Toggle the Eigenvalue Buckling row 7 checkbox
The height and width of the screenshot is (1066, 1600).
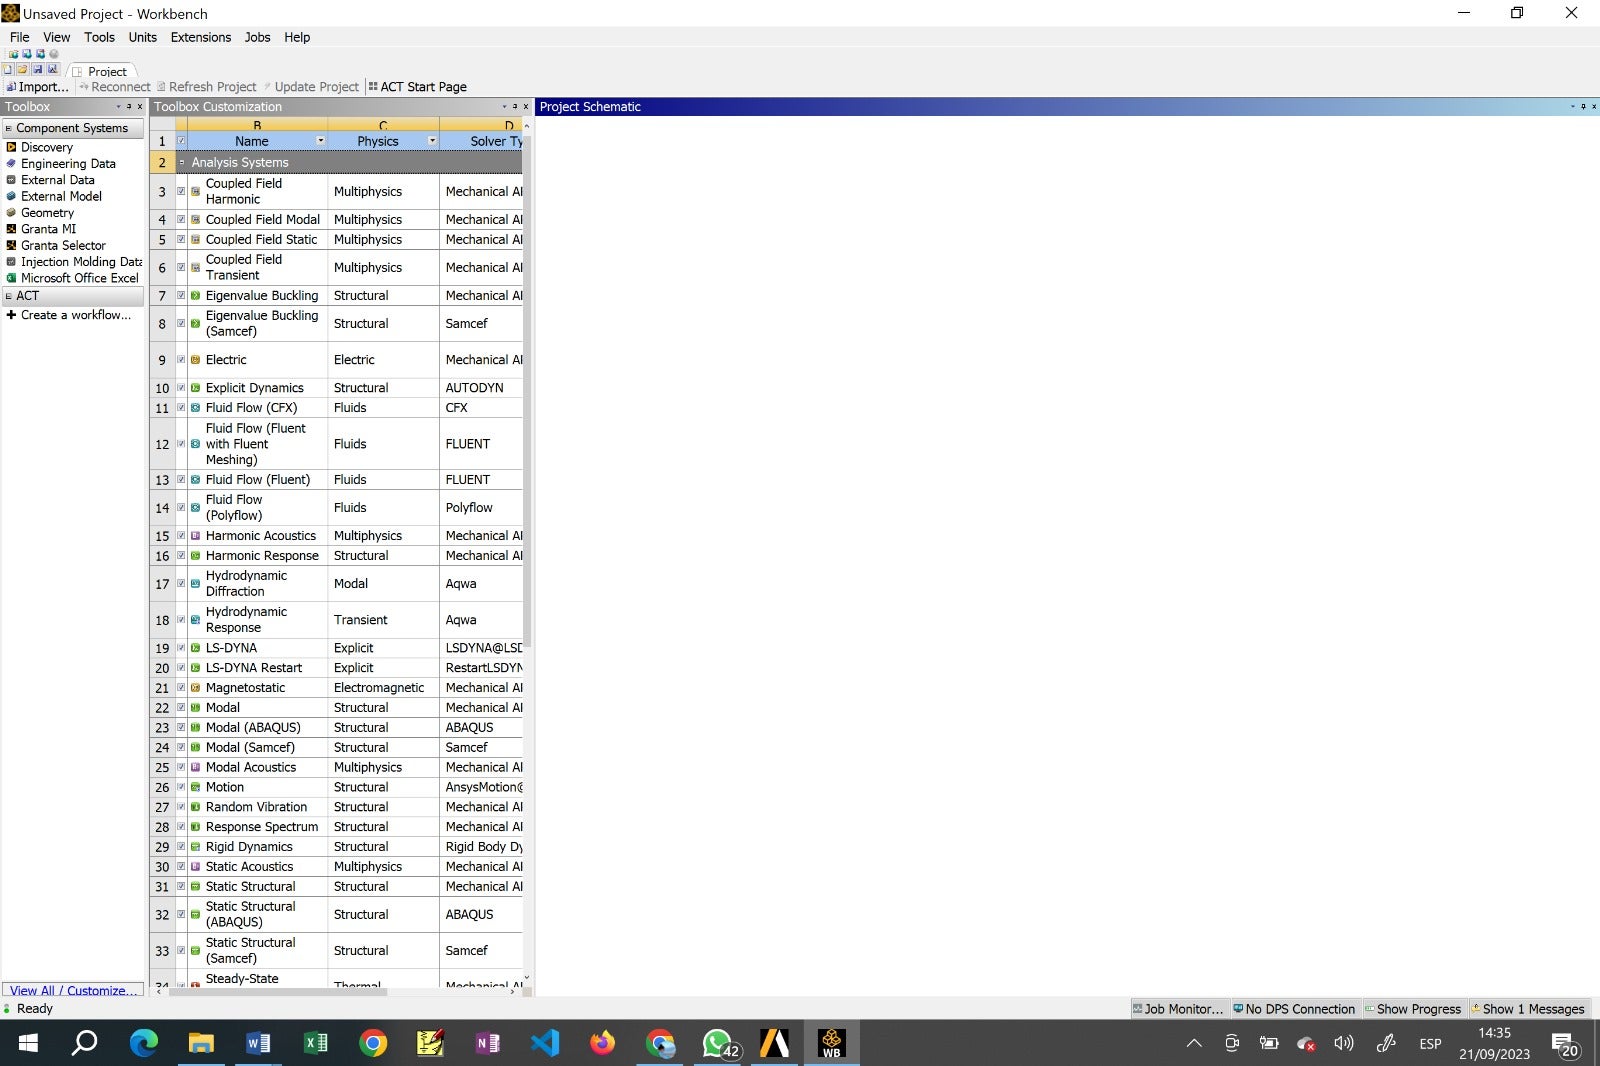point(181,296)
